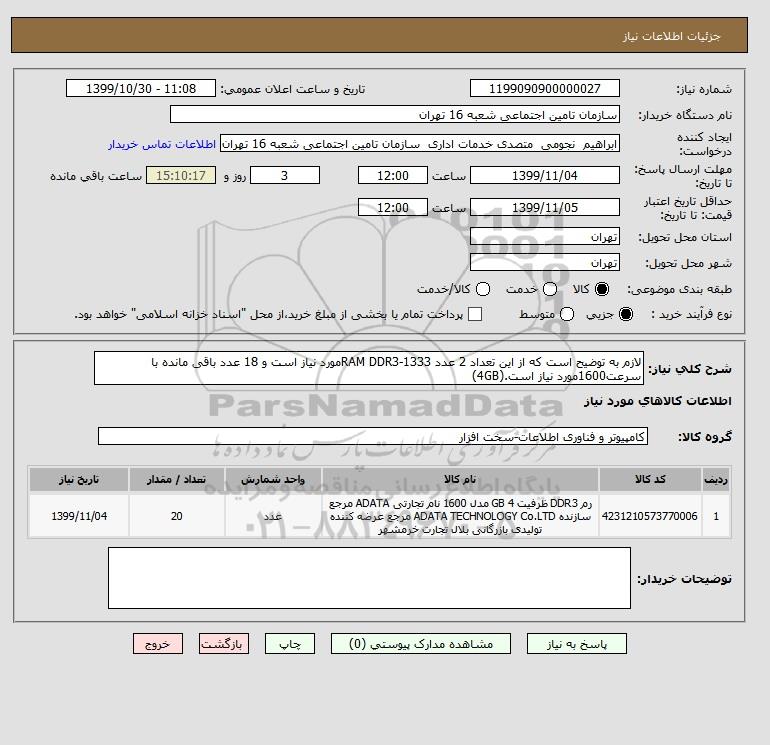Toggle the Islamic treasury payment checkbox
Screen dimensions: 770x745
[x=475, y=314]
